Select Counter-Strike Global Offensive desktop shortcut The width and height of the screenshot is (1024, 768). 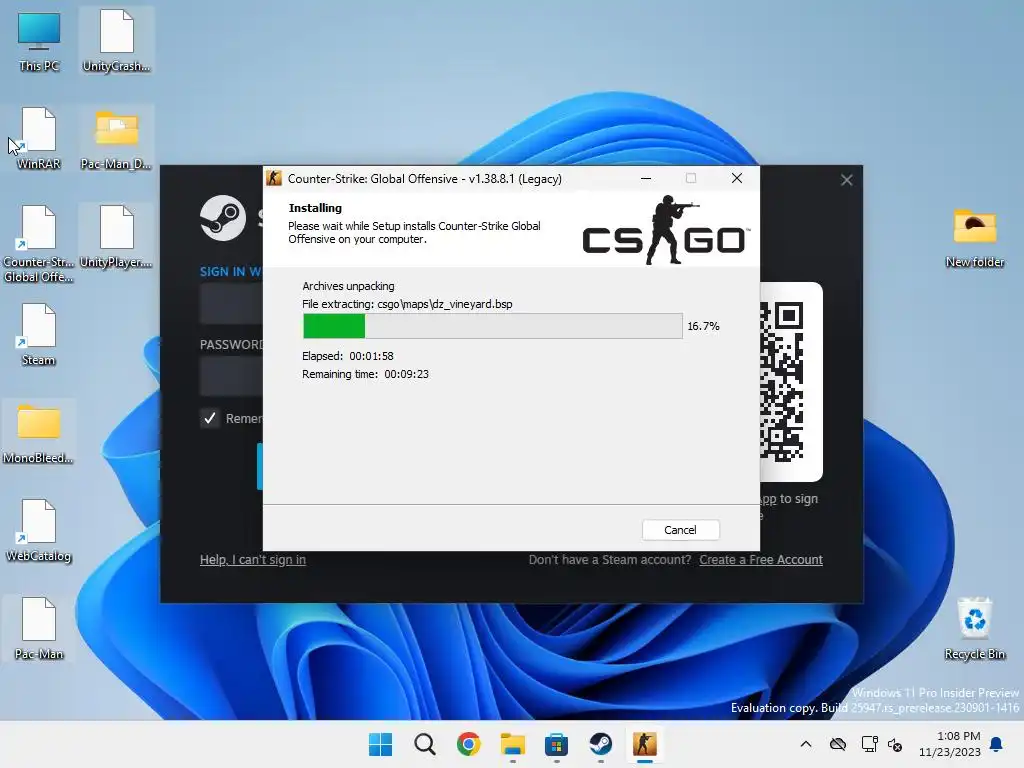[39, 244]
